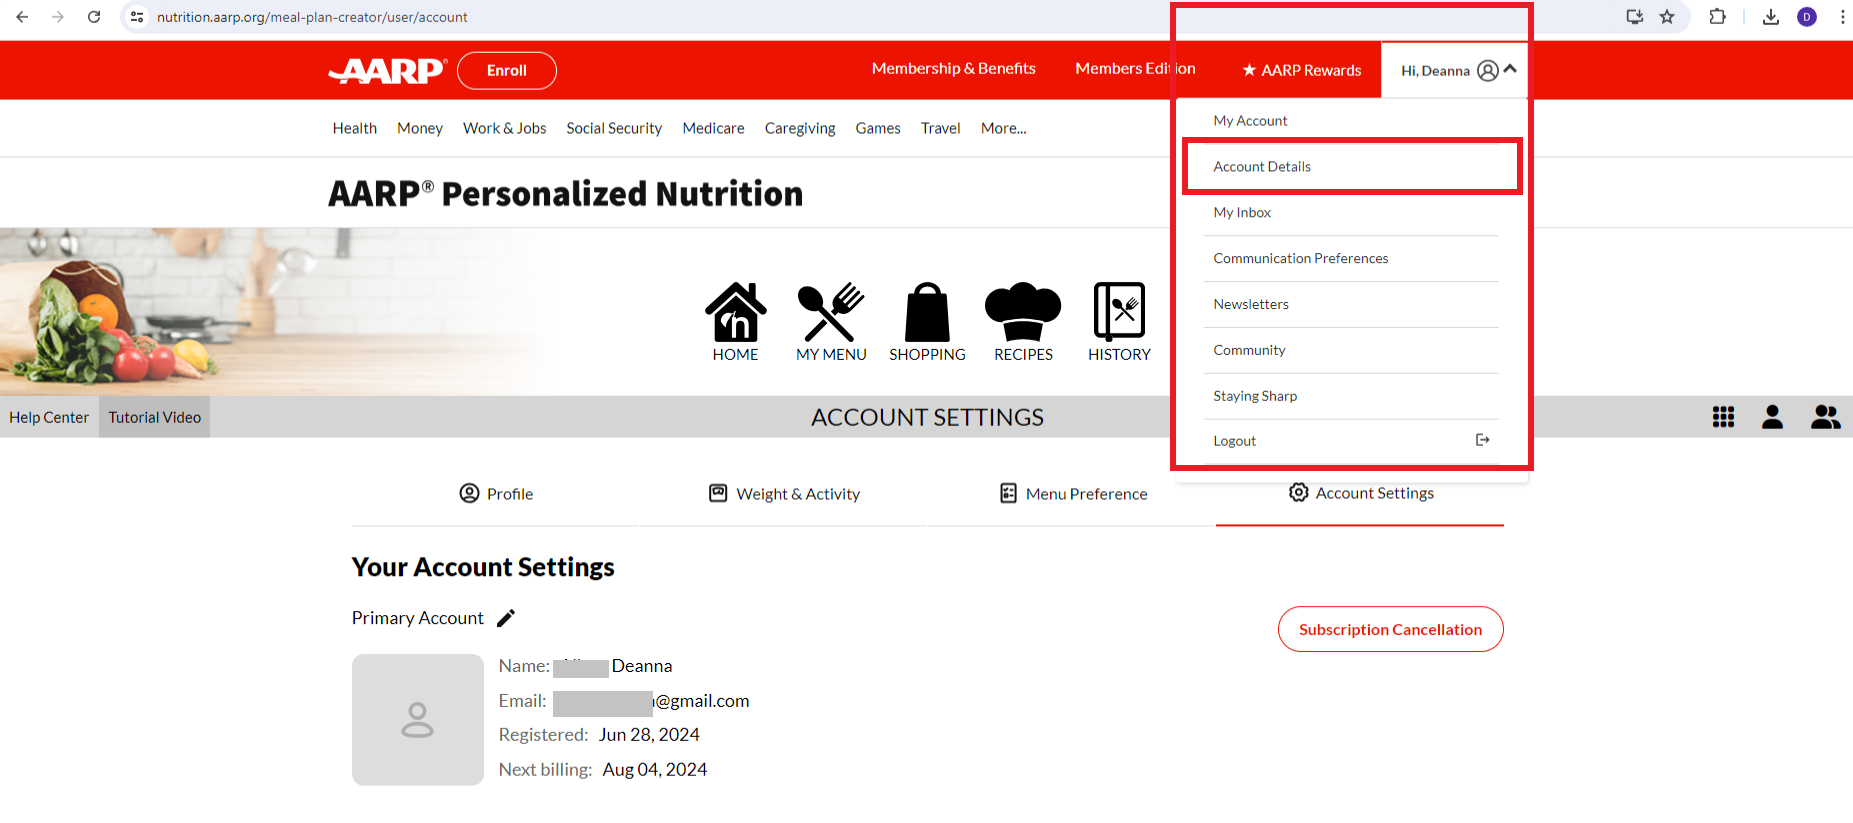The width and height of the screenshot is (1853, 823).
Task: Open the Tutorial Video link
Action: click(155, 417)
